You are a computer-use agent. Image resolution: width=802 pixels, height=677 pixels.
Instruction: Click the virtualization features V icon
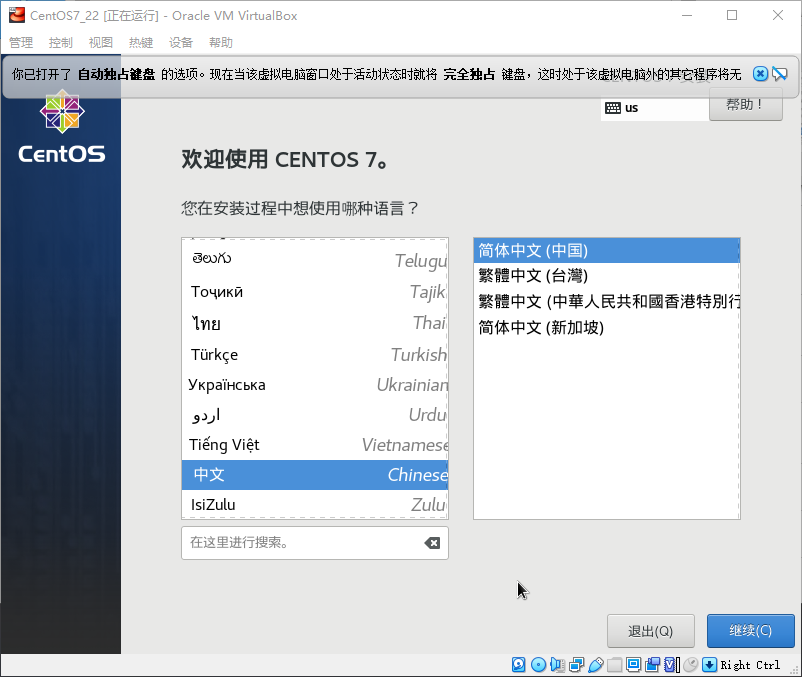pos(672,664)
